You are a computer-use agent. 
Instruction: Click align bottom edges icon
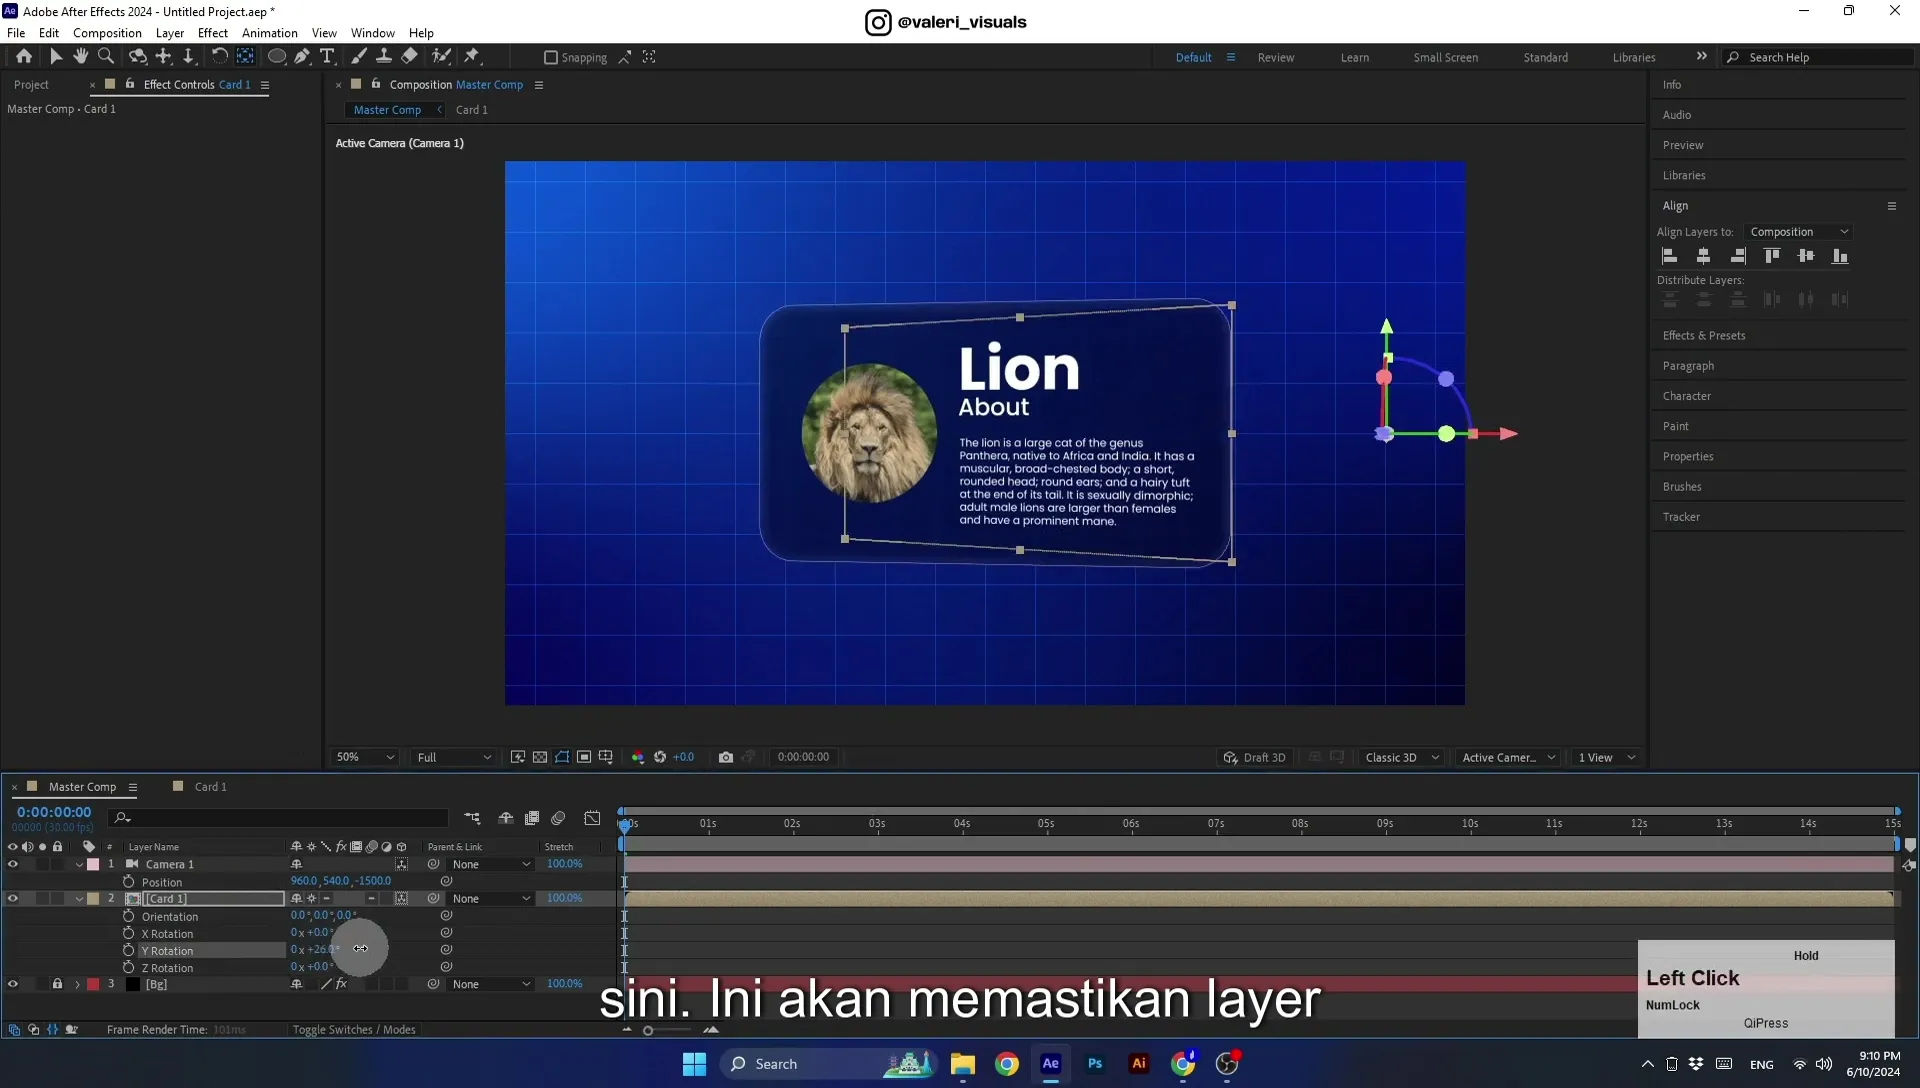(x=1840, y=256)
